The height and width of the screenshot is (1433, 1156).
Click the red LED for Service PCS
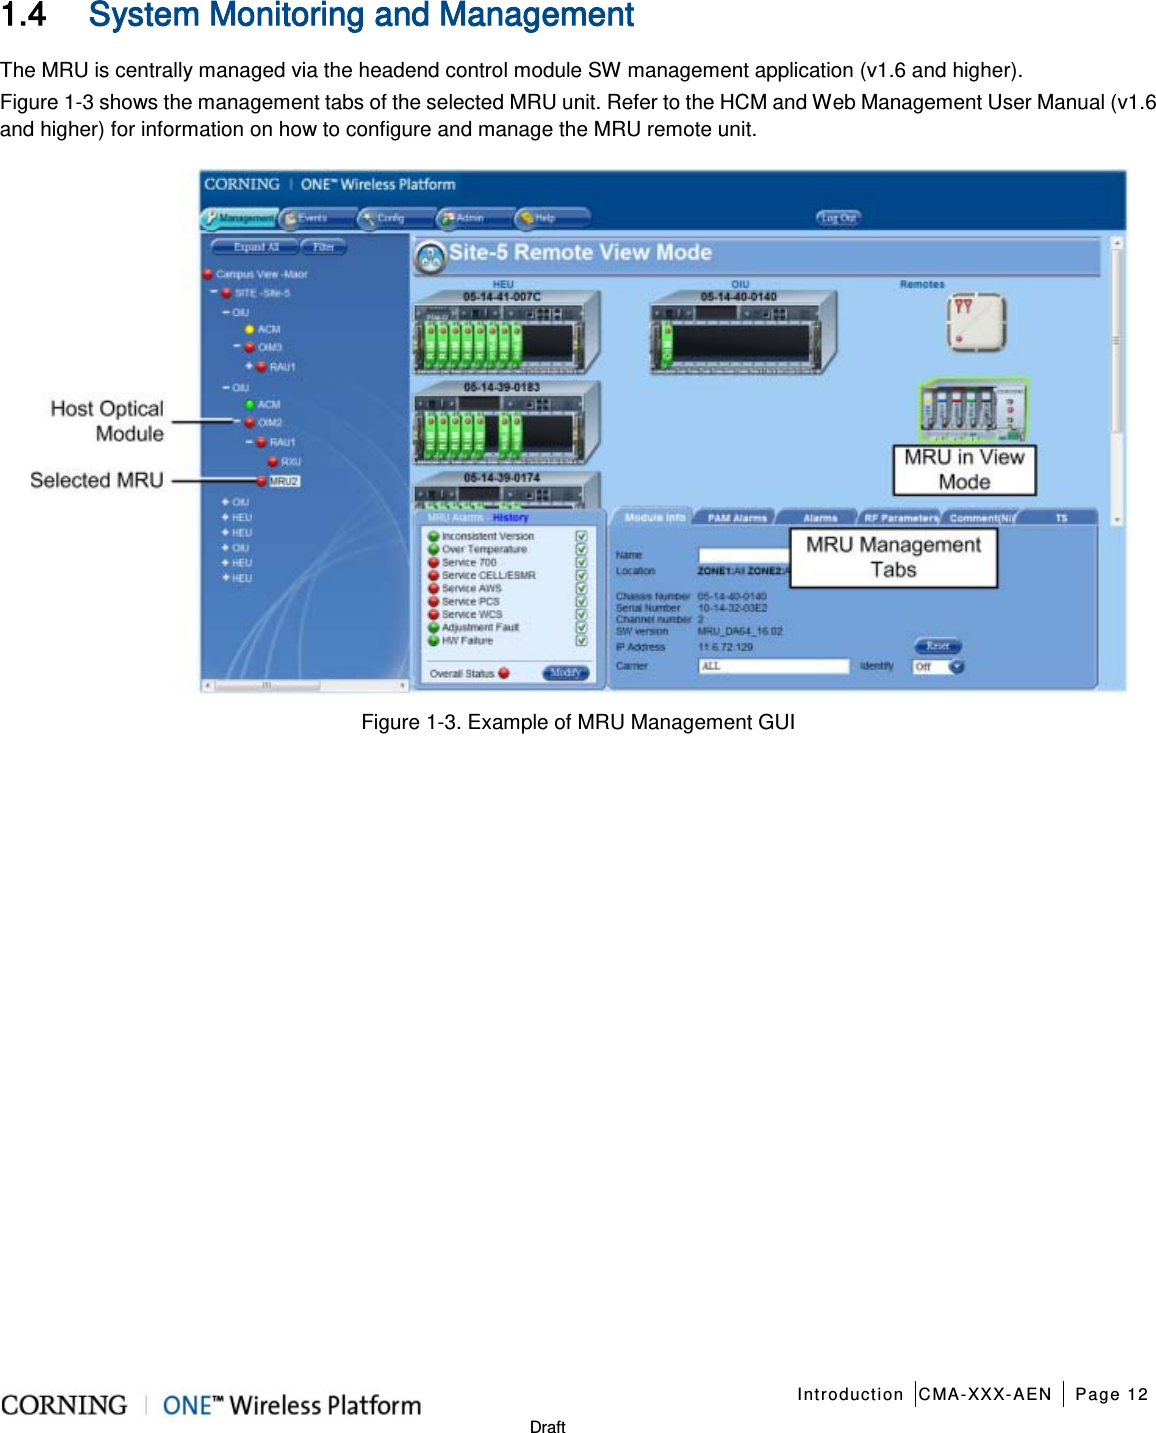pyautogui.click(x=434, y=601)
